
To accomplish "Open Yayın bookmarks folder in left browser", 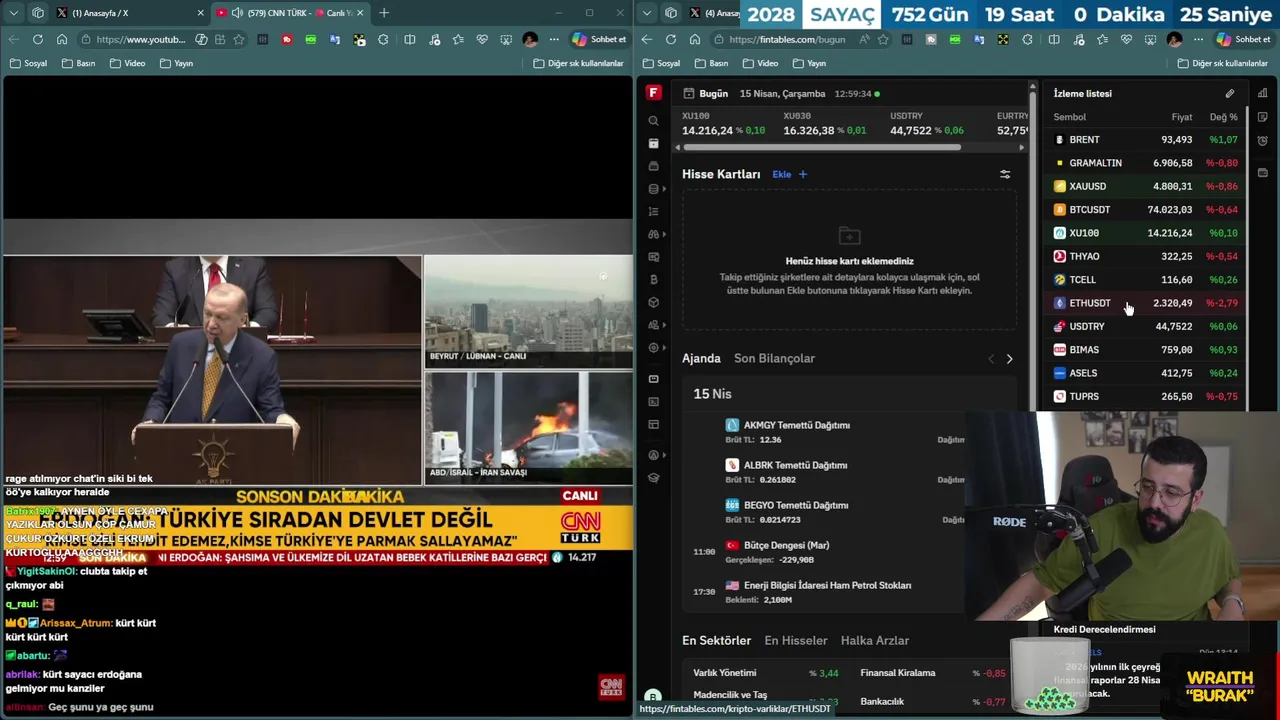I will click(176, 63).
